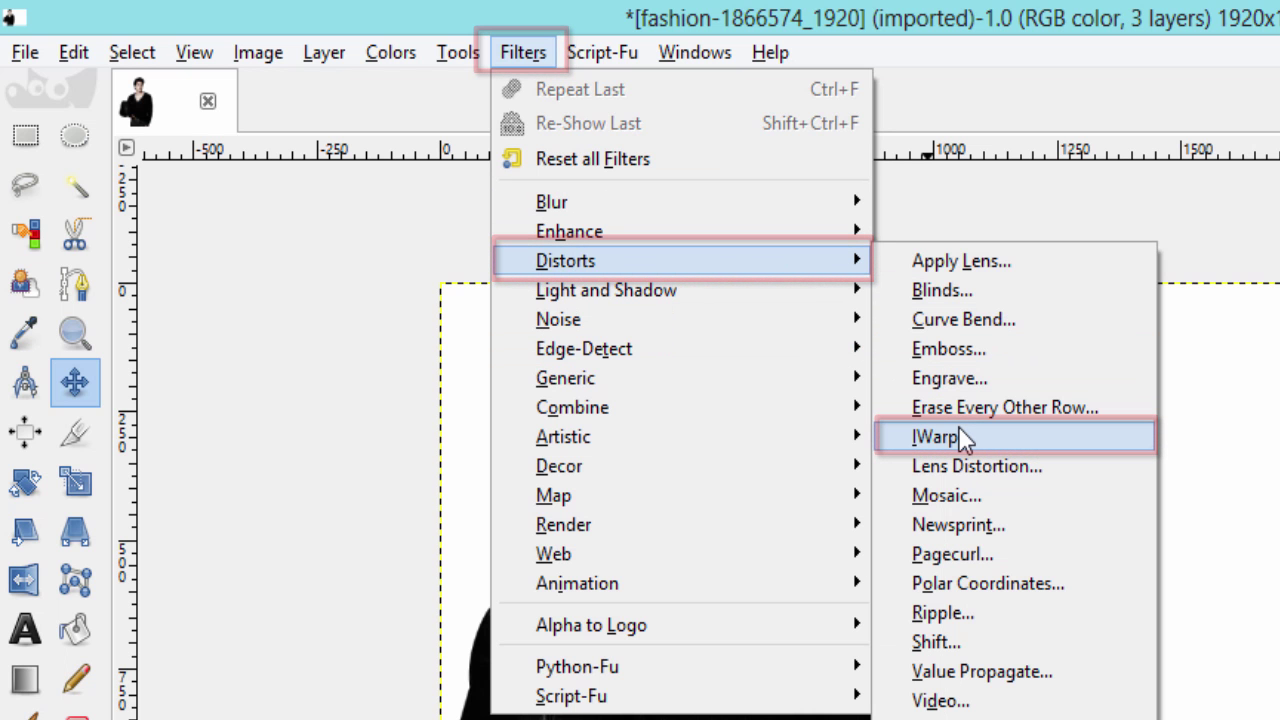Screen dimensions: 1280x720
Task: Expand the Render submenu
Action: tap(683, 525)
